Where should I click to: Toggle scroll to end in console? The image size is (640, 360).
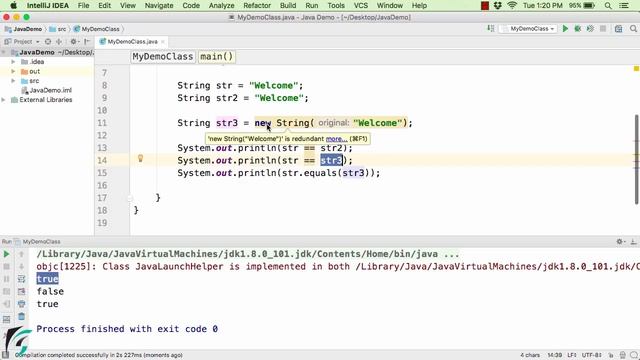[x=21, y=291]
